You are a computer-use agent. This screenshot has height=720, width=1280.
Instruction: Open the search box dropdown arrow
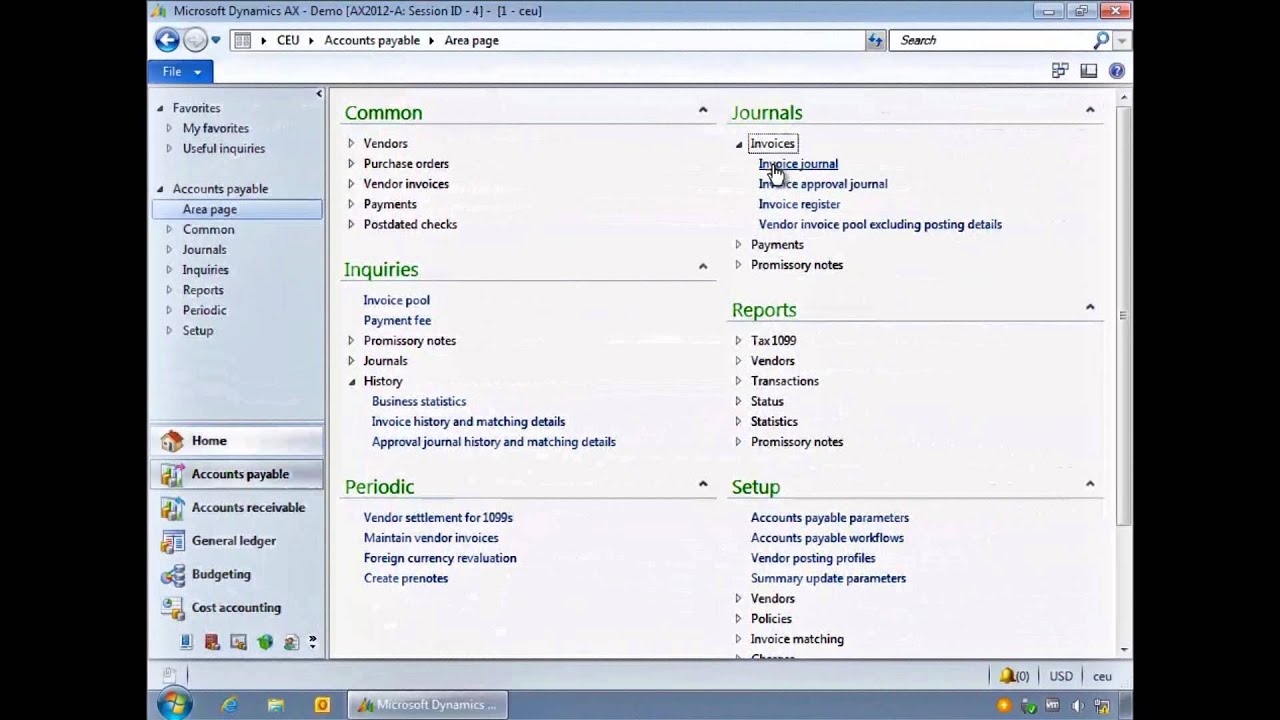tap(1122, 41)
